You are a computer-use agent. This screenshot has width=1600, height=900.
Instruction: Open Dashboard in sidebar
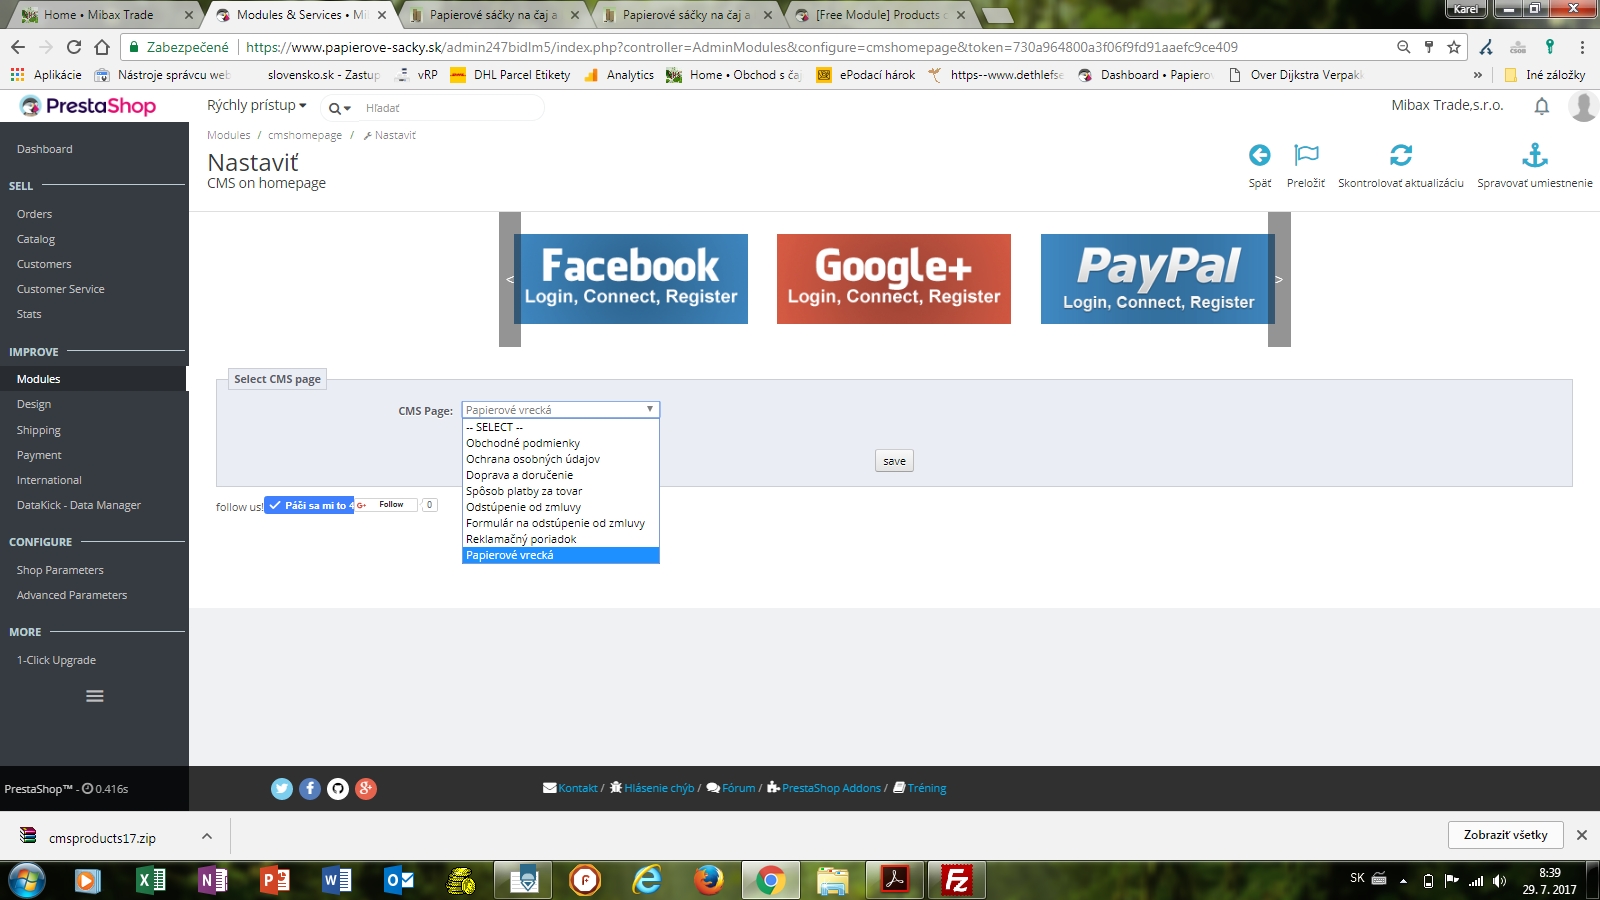click(44, 149)
